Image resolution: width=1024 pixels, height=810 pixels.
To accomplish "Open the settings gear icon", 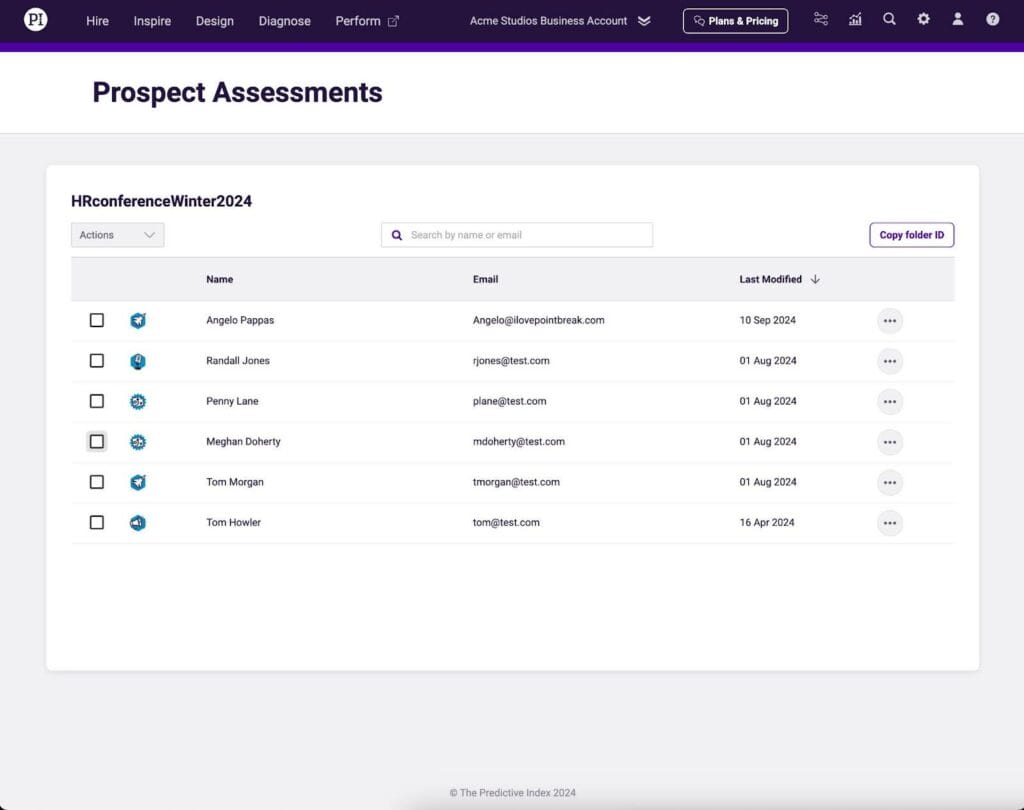I will click(x=923, y=19).
